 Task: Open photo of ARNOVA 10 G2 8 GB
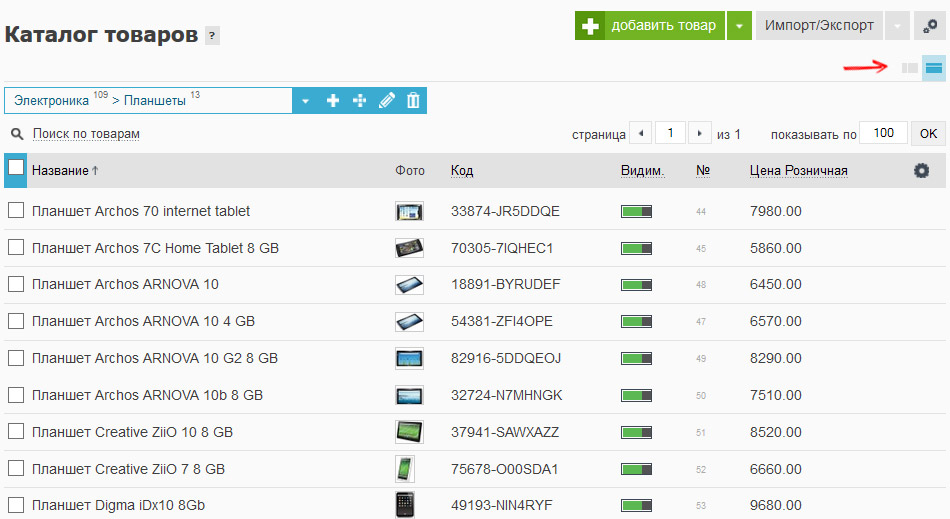point(409,359)
